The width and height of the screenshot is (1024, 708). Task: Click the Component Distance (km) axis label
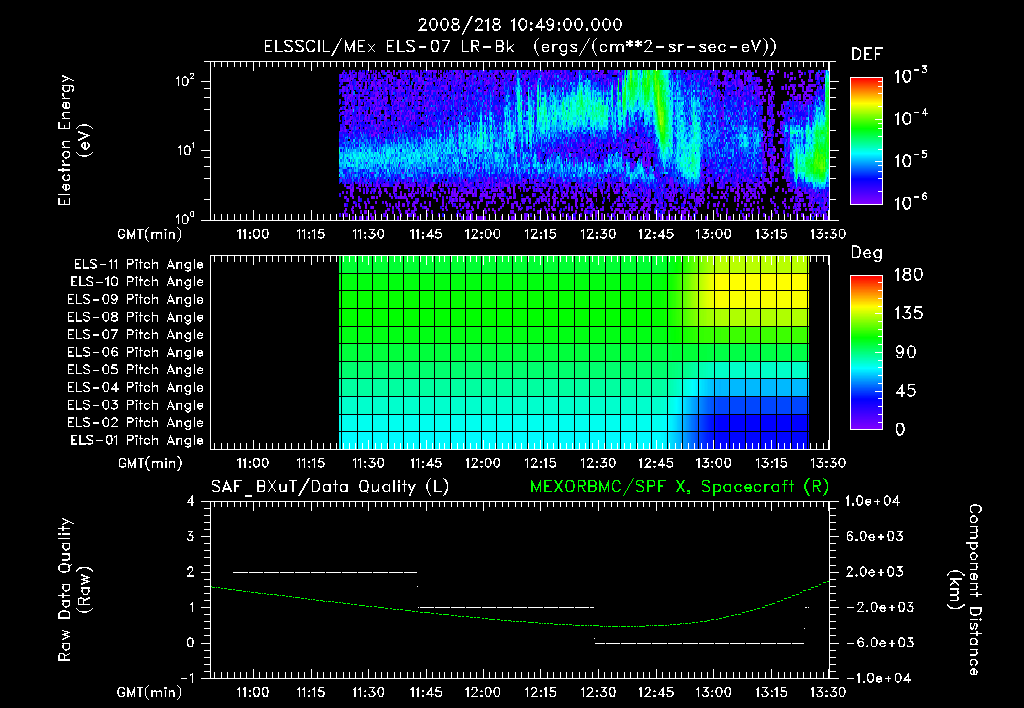coord(965,590)
